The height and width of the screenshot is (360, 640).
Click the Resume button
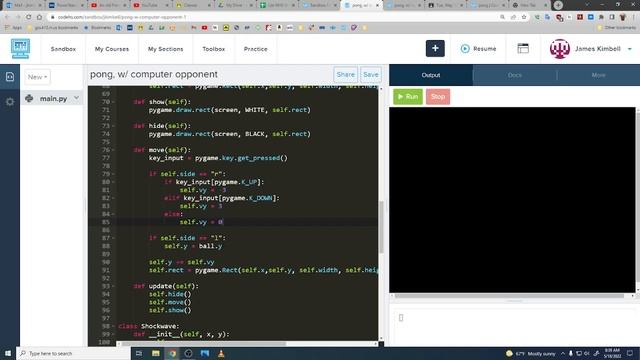[478, 49]
